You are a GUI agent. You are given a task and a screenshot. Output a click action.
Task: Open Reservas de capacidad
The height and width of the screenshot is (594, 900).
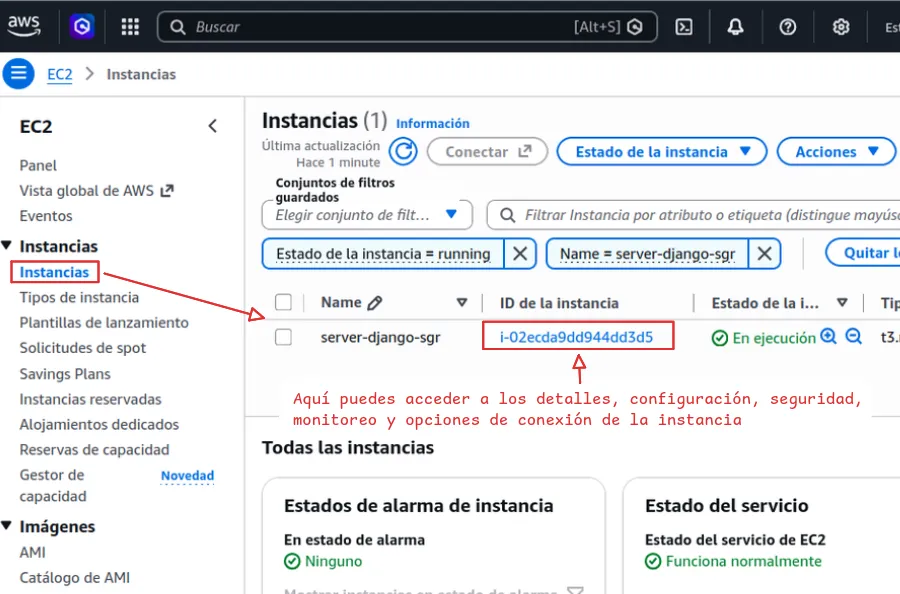[x=94, y=449]
